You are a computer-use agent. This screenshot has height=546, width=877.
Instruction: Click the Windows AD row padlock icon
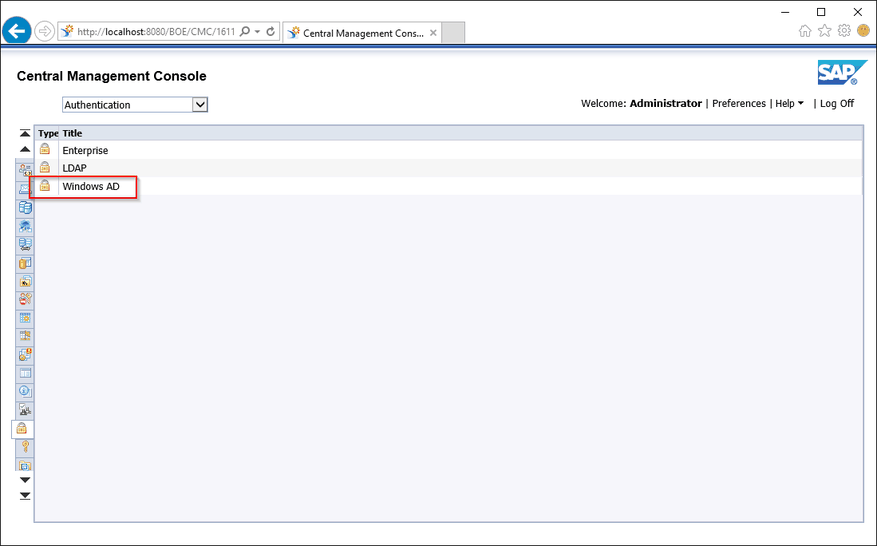[x=45, y=185]
